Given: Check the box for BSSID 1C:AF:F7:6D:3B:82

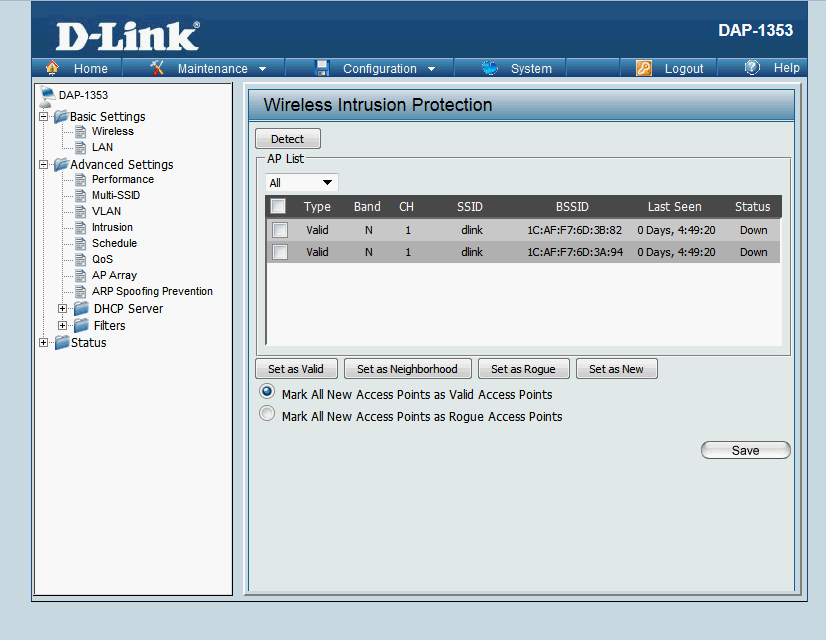Looking at the screenshot, I should point(280,230).
